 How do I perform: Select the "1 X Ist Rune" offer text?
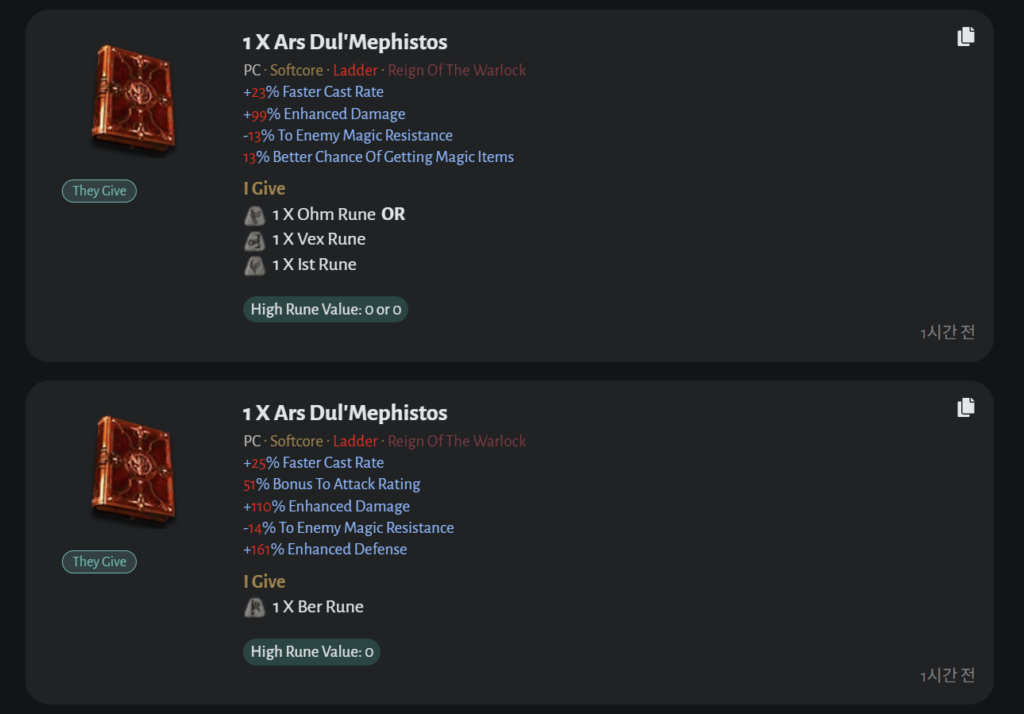(x=314, y=265)
